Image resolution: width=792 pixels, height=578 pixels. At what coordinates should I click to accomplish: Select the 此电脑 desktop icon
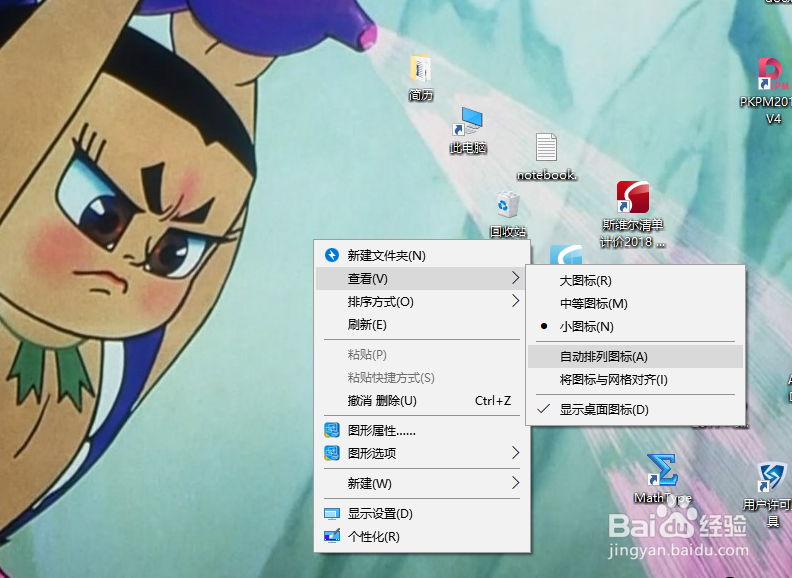coord(468,122)
